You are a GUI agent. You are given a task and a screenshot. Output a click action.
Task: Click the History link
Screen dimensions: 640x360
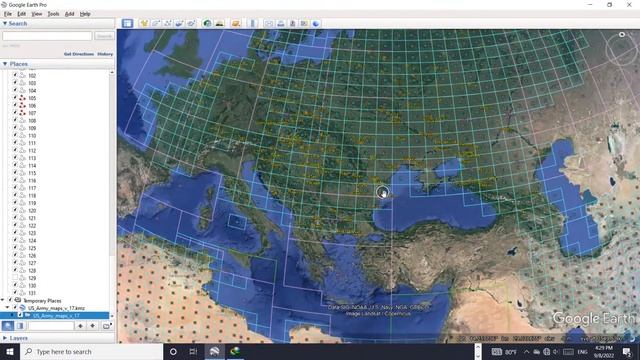(x=105, y=54)
